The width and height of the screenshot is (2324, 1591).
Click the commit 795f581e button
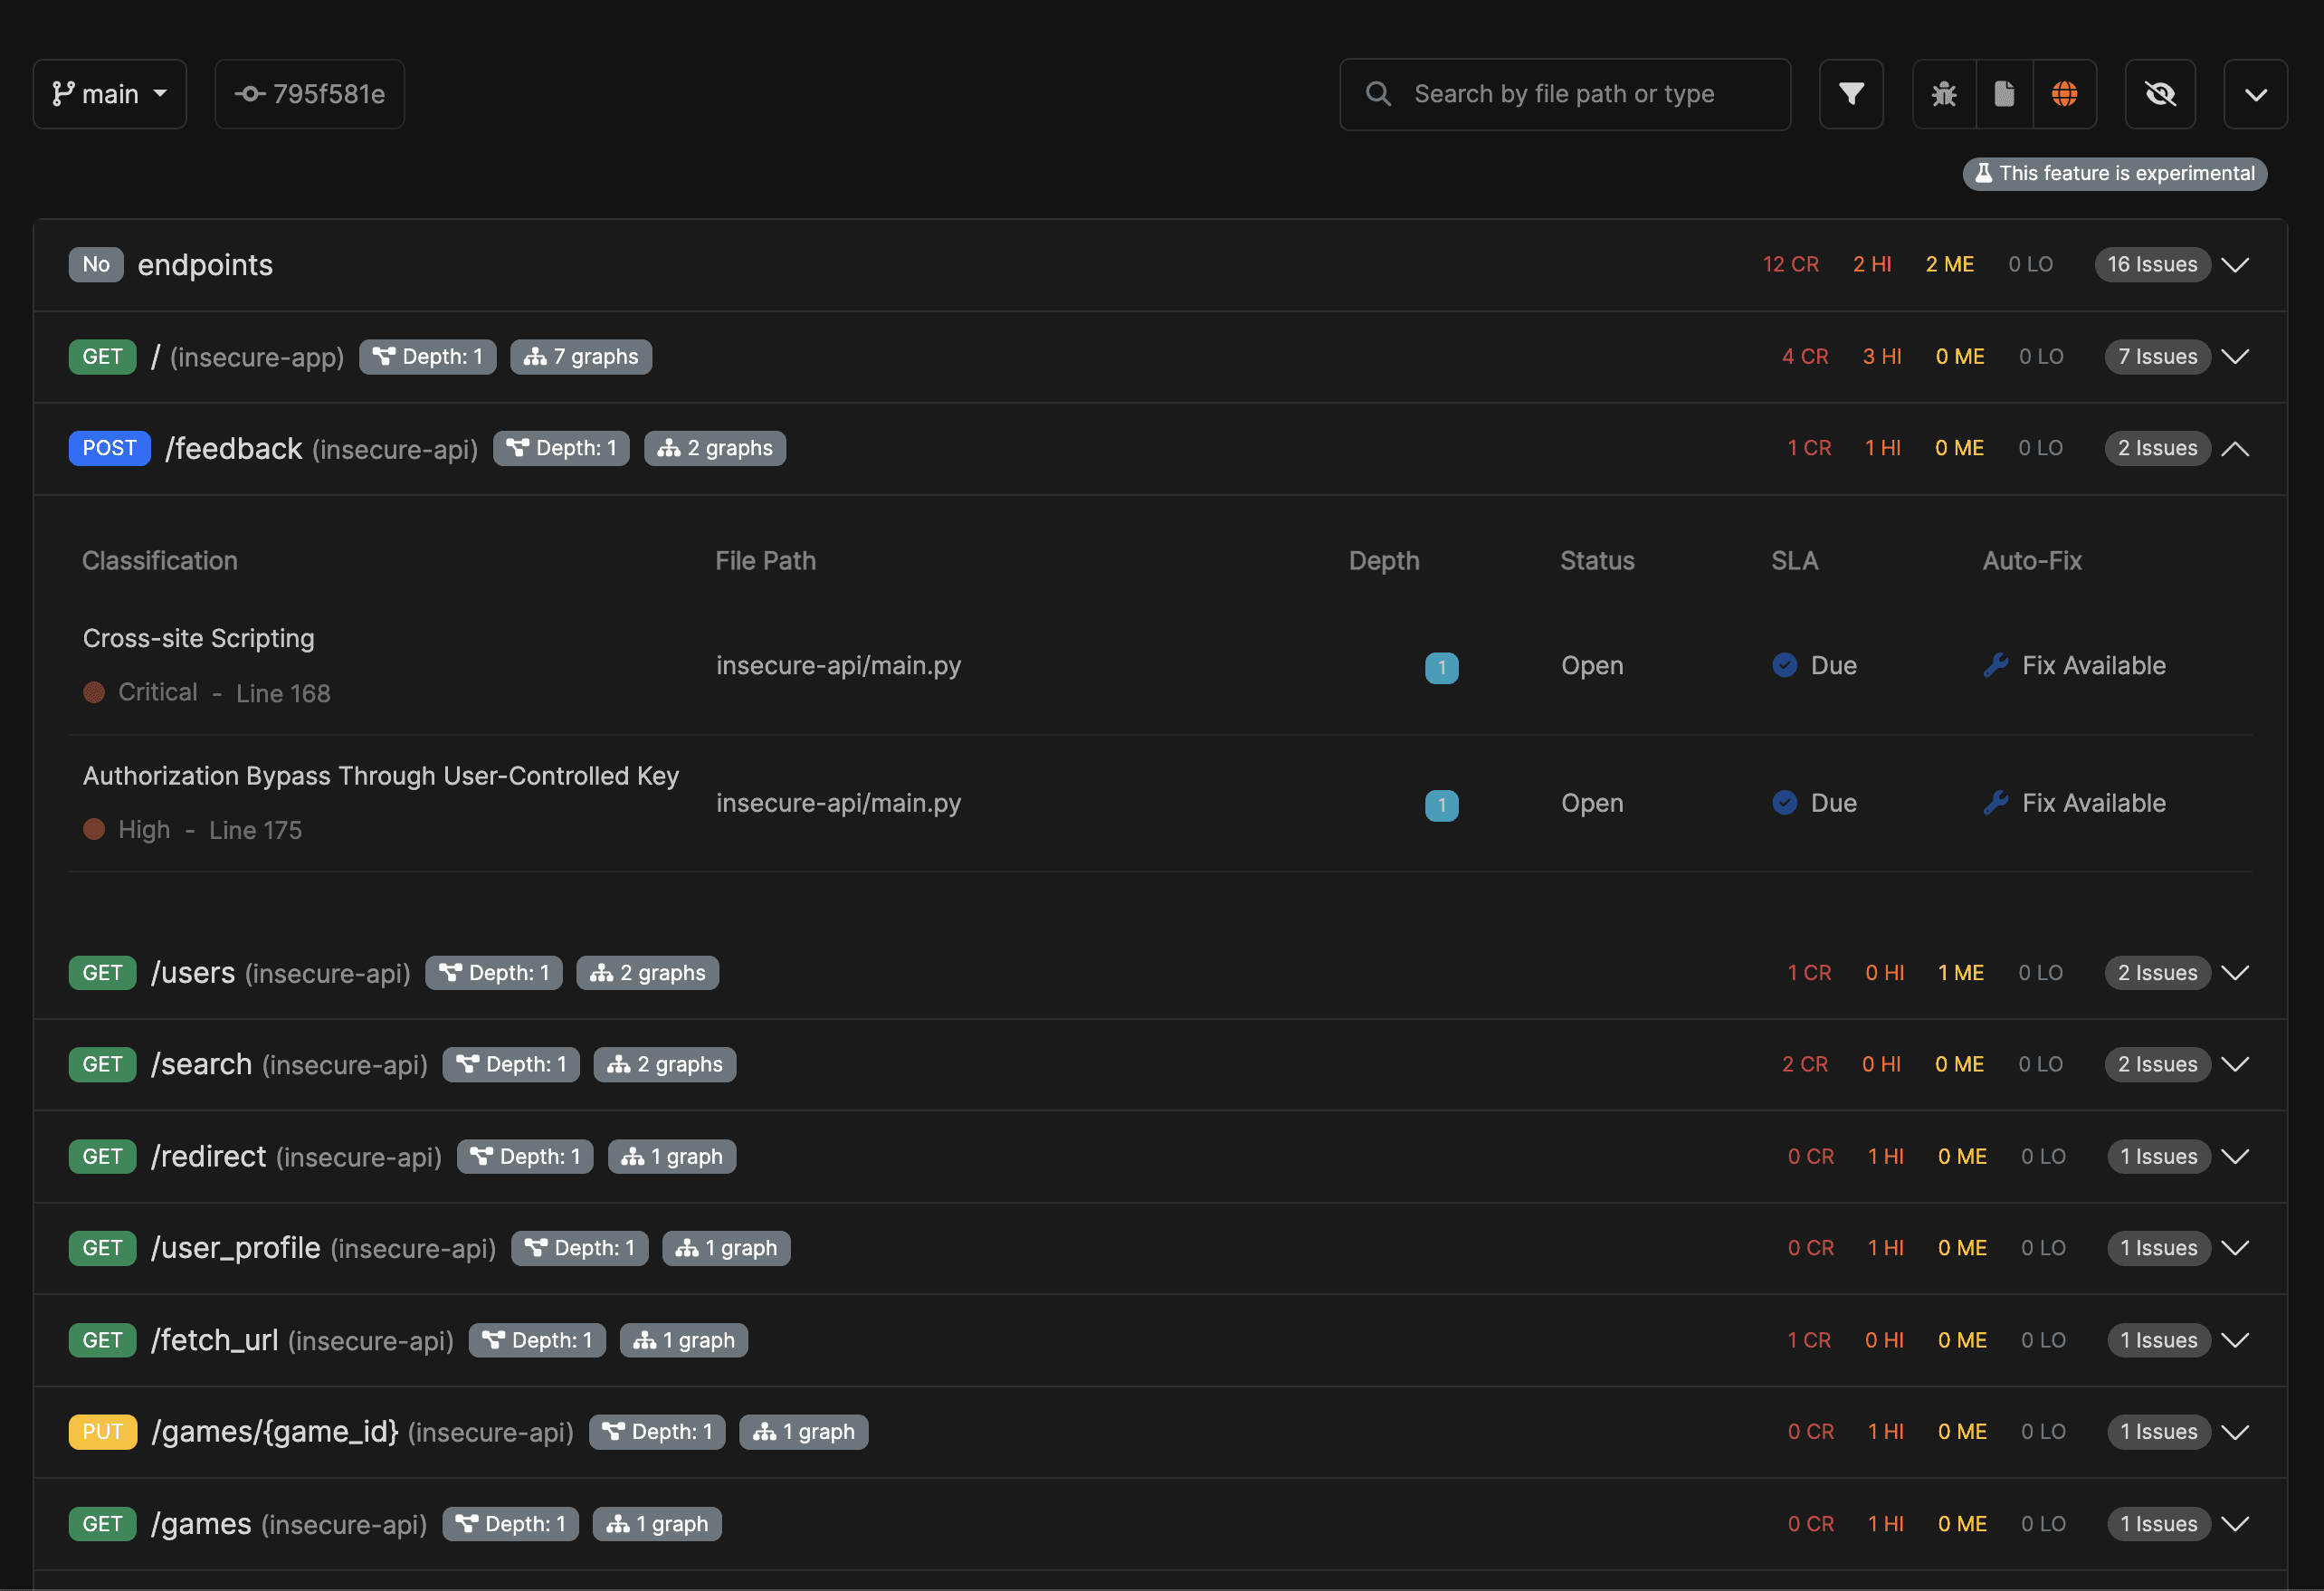click(x=310, y=94)
